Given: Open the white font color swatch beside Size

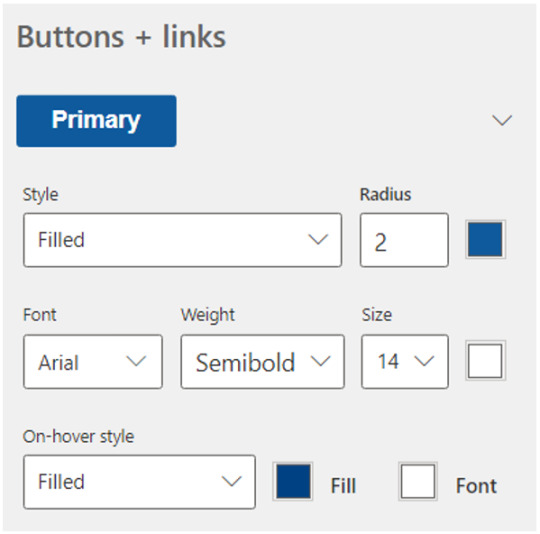Looking at the screenshot, I should [x=485, y=360].
